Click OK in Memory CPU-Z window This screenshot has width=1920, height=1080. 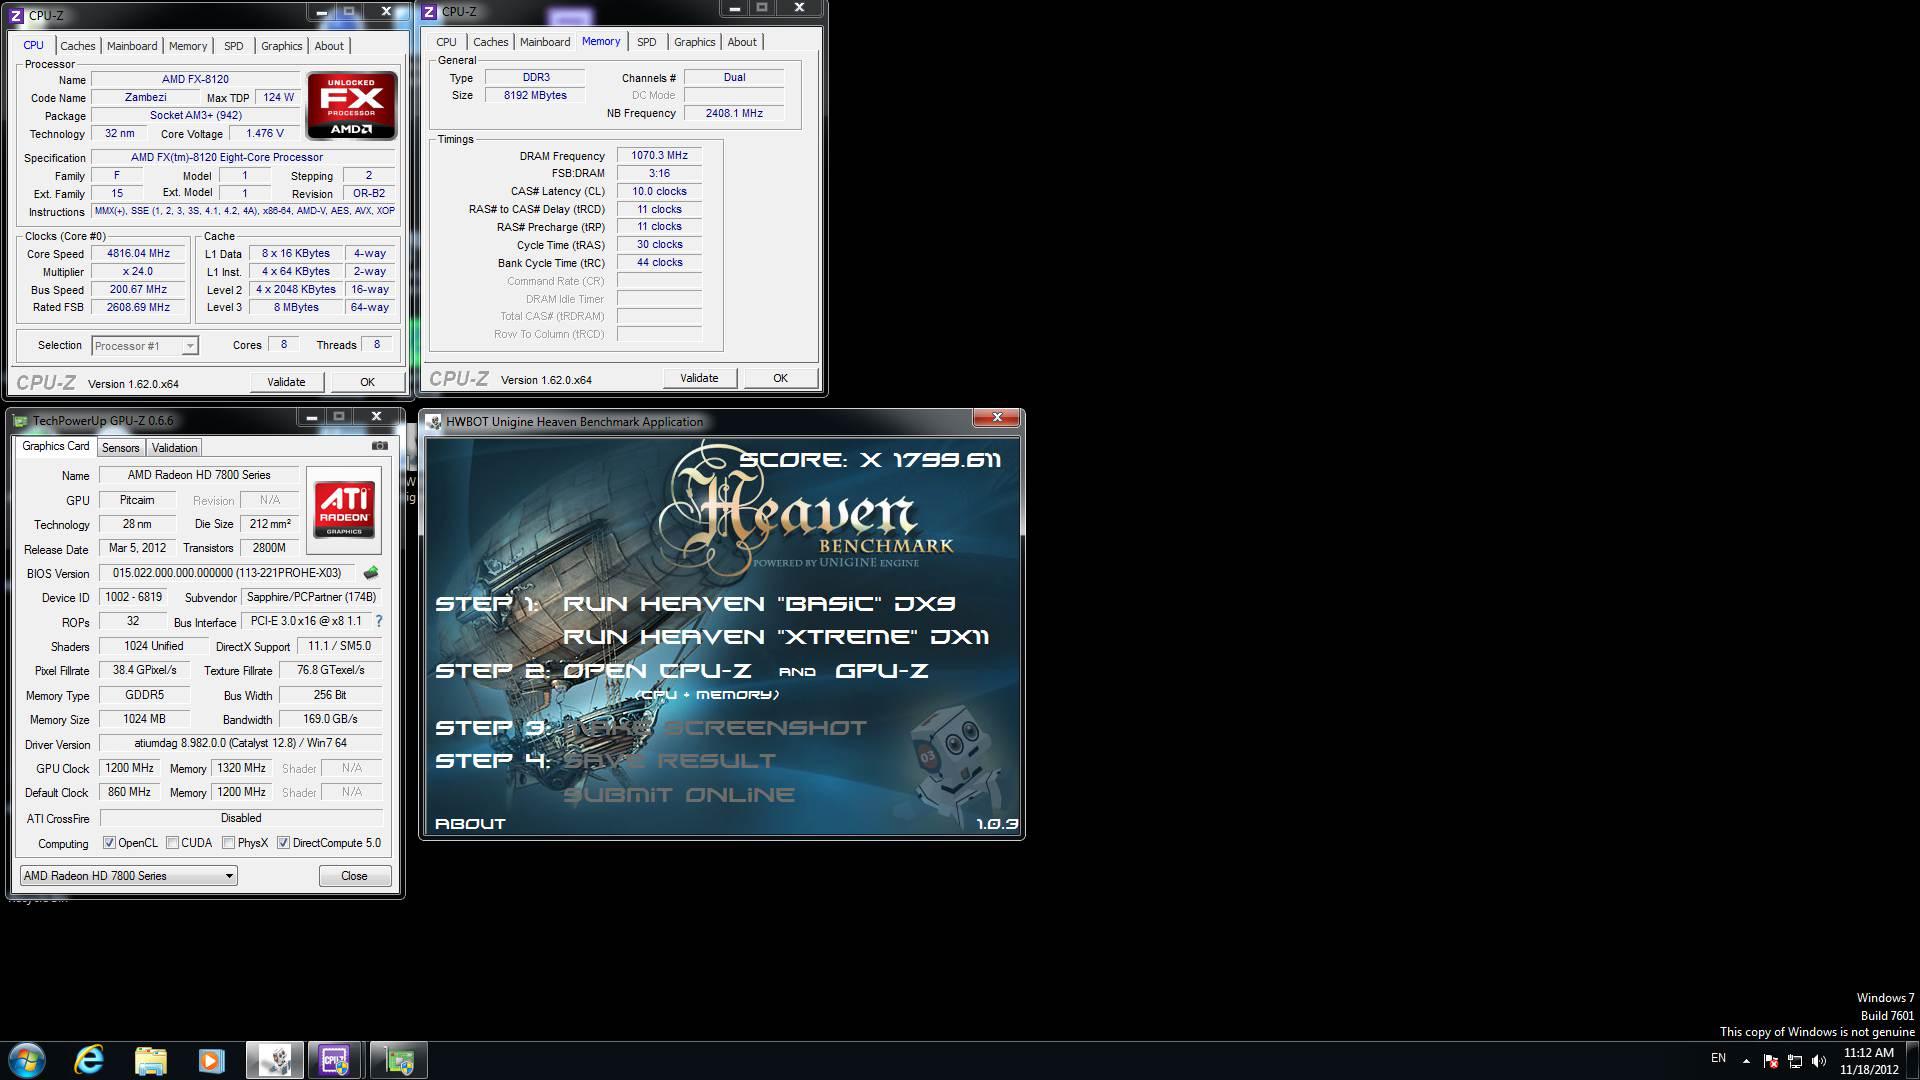[x=780, y=378]
